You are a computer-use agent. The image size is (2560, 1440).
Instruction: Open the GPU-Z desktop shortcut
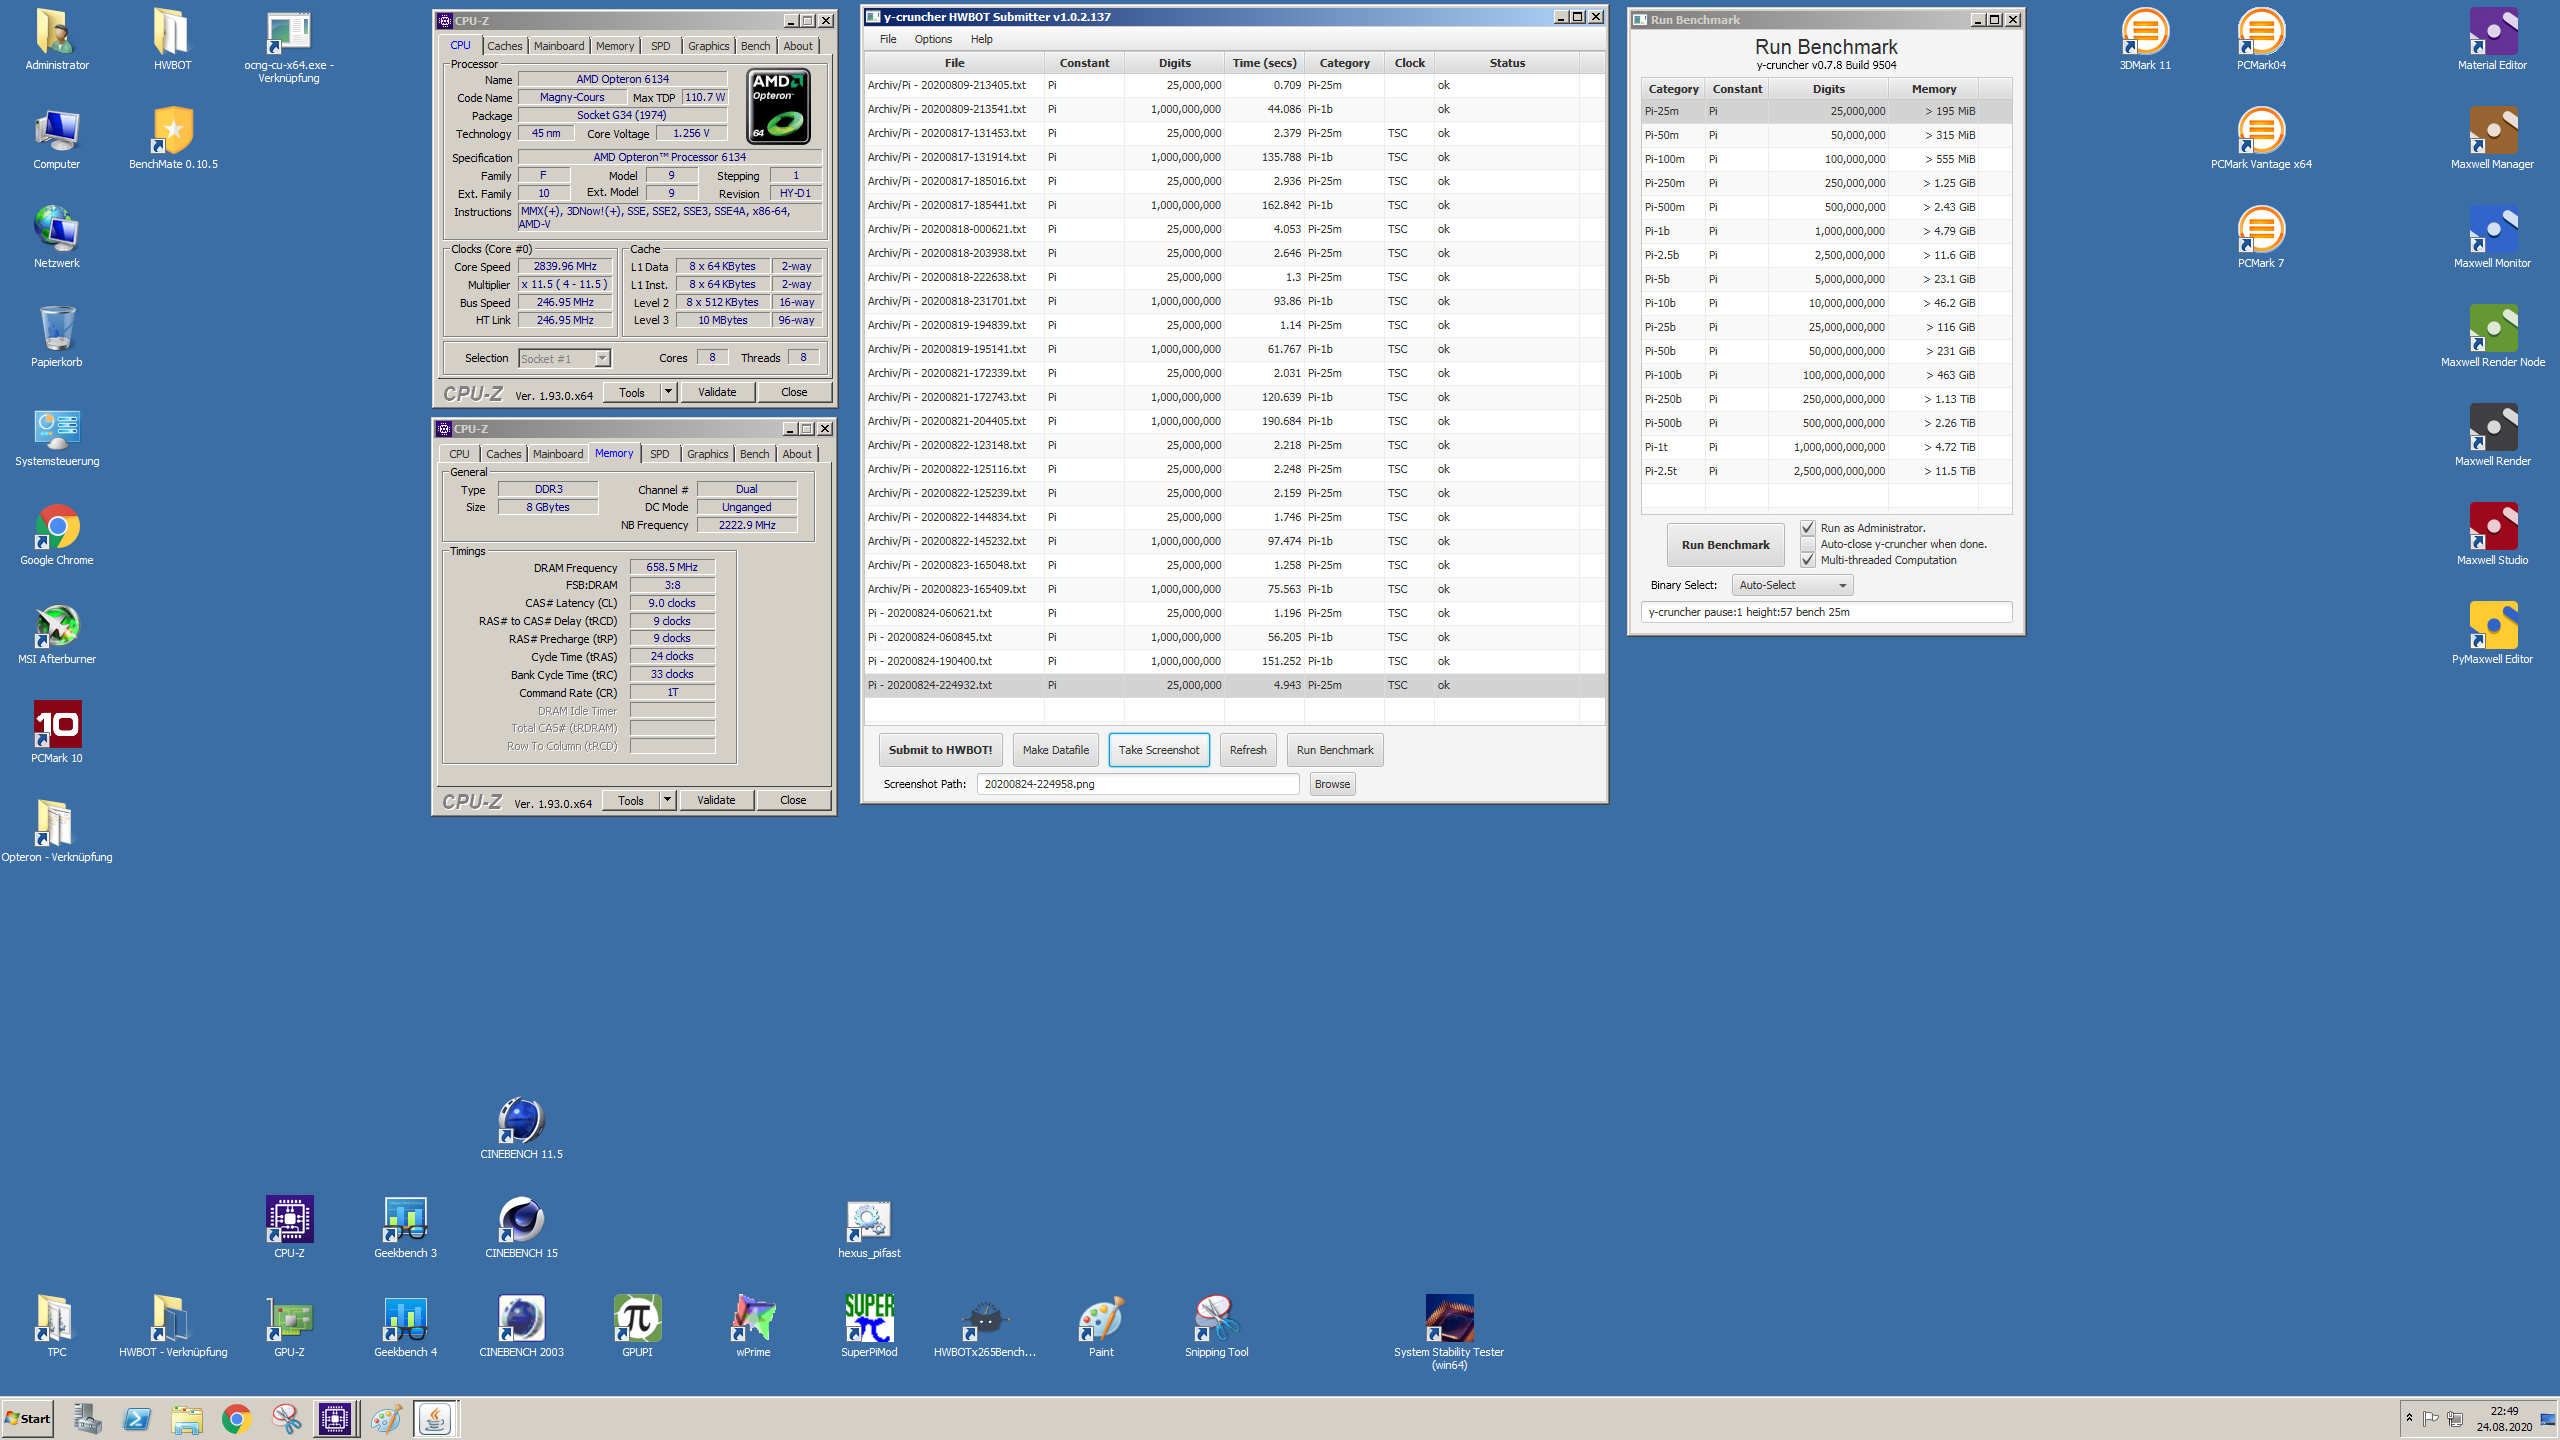289,1326
